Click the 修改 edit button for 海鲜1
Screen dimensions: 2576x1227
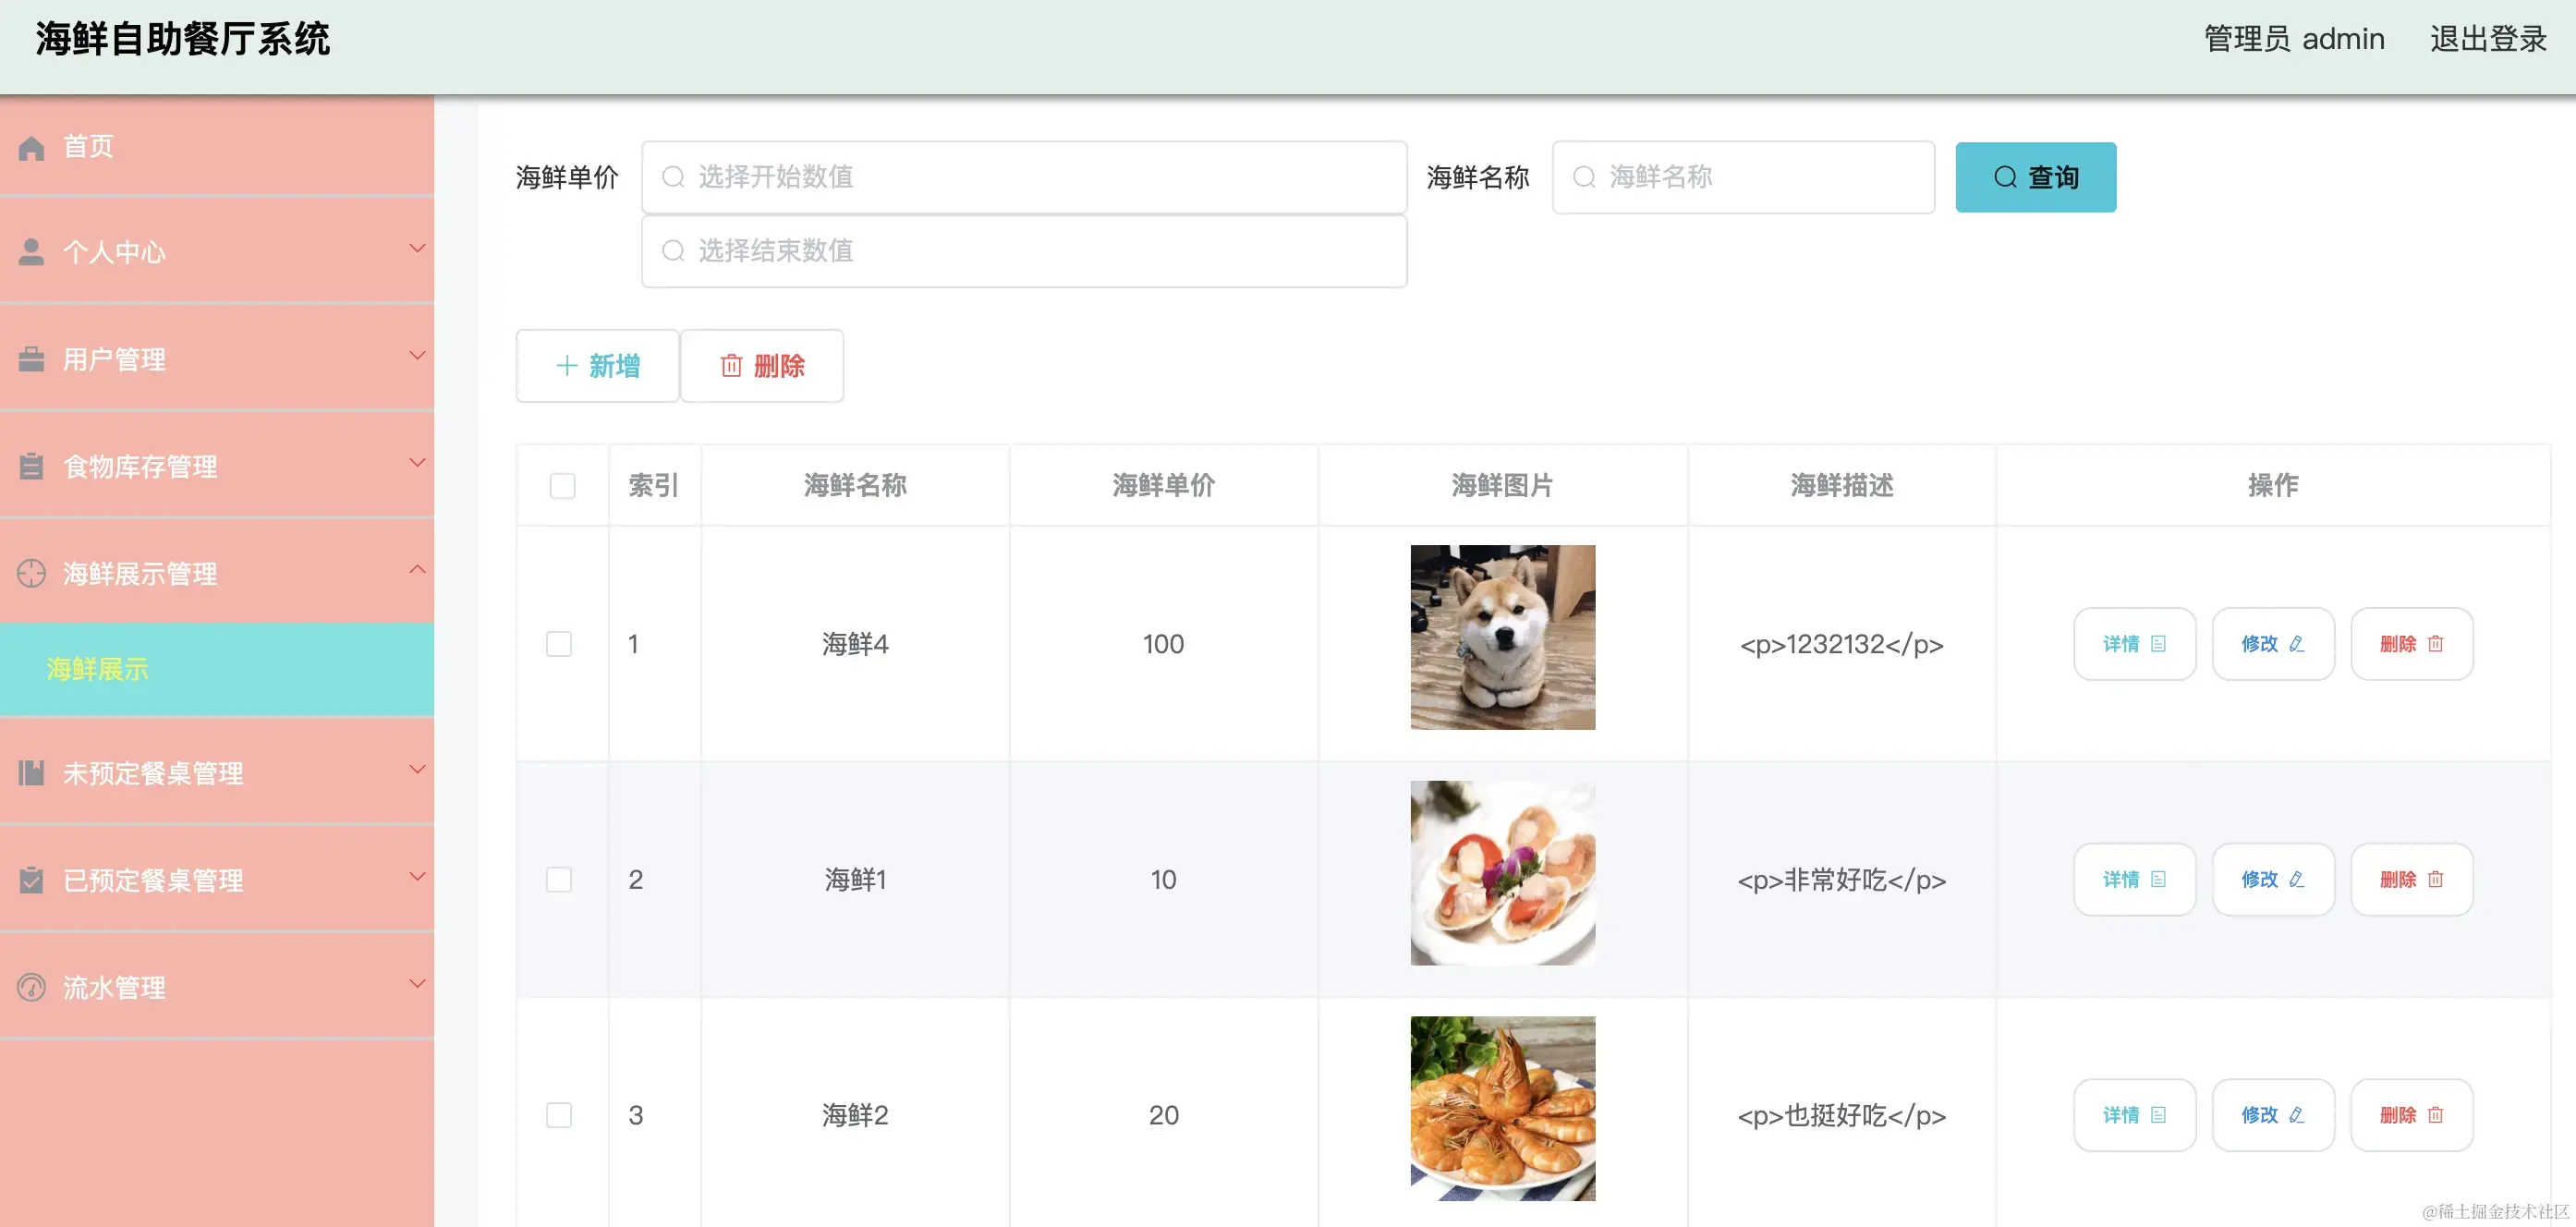2272,880
